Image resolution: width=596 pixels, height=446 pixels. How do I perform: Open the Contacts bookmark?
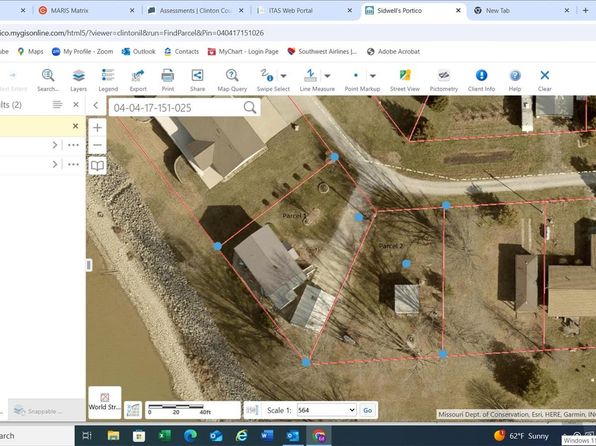point(181,51)
